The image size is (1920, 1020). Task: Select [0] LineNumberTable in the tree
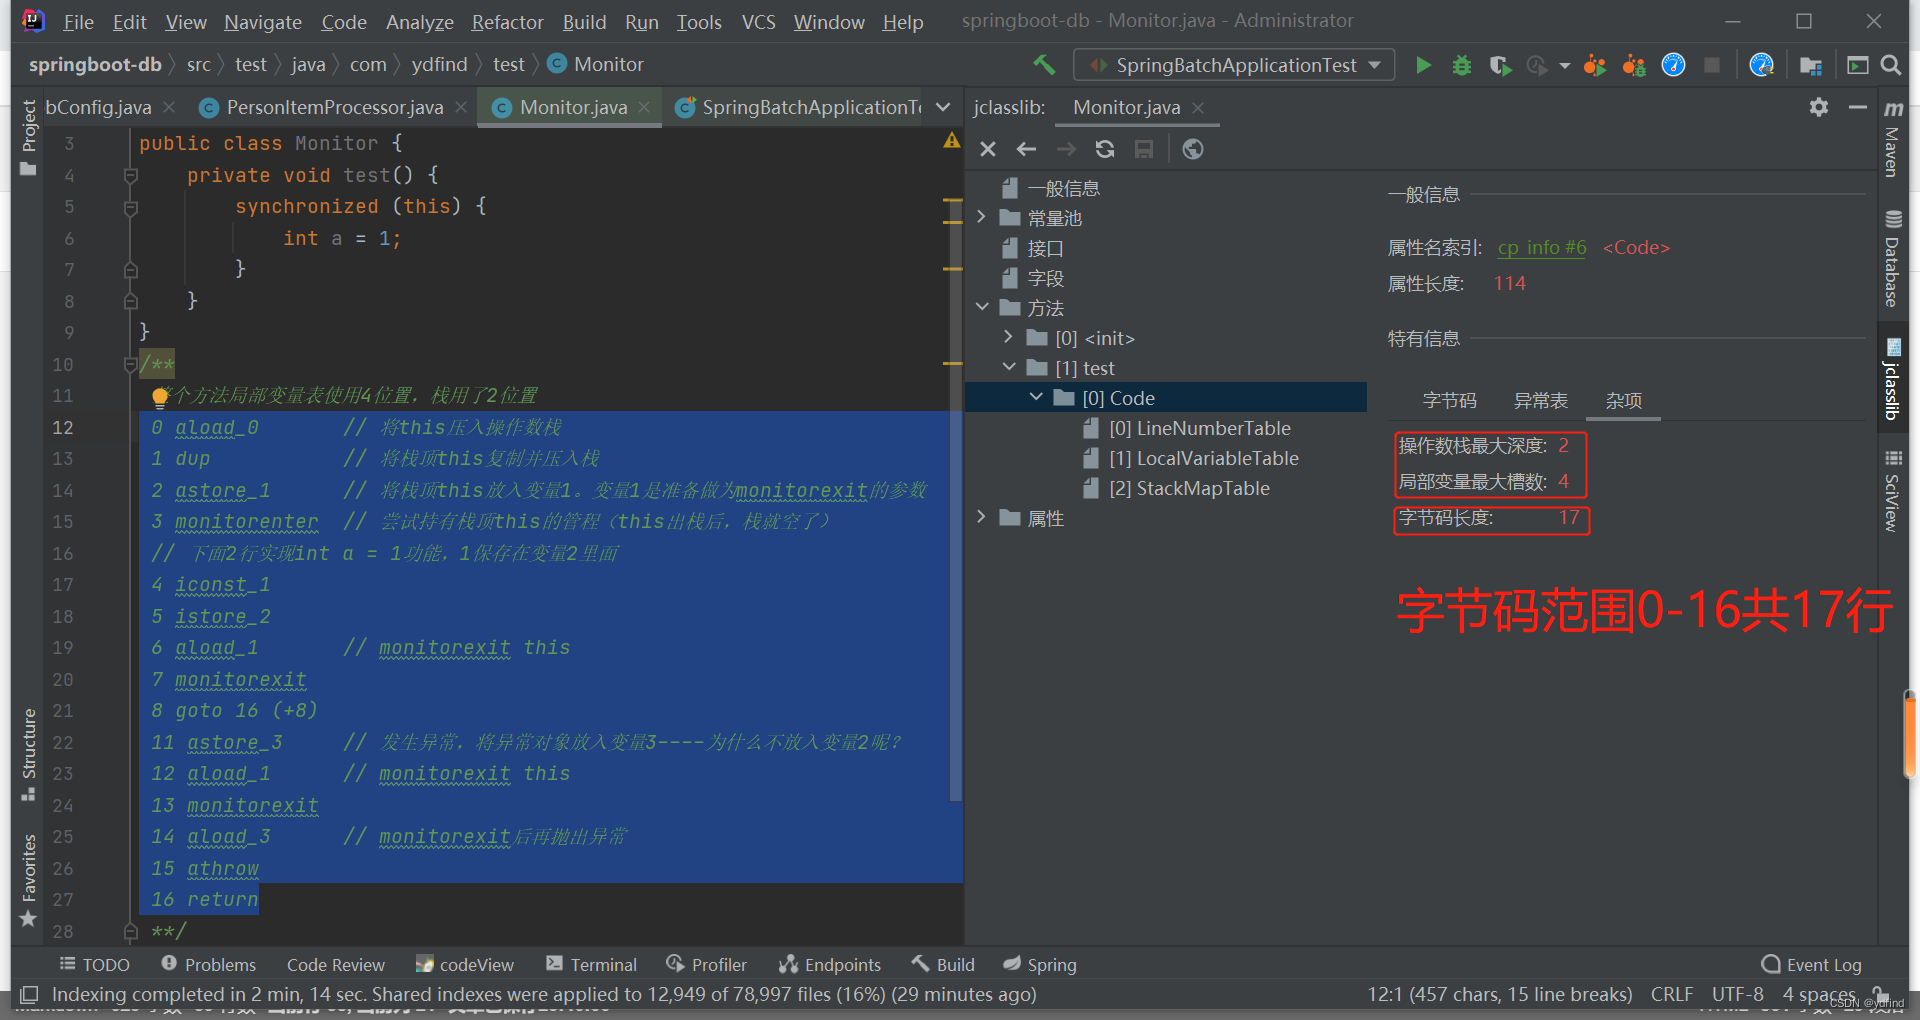pyautogui.click(x=1199, y=428)
